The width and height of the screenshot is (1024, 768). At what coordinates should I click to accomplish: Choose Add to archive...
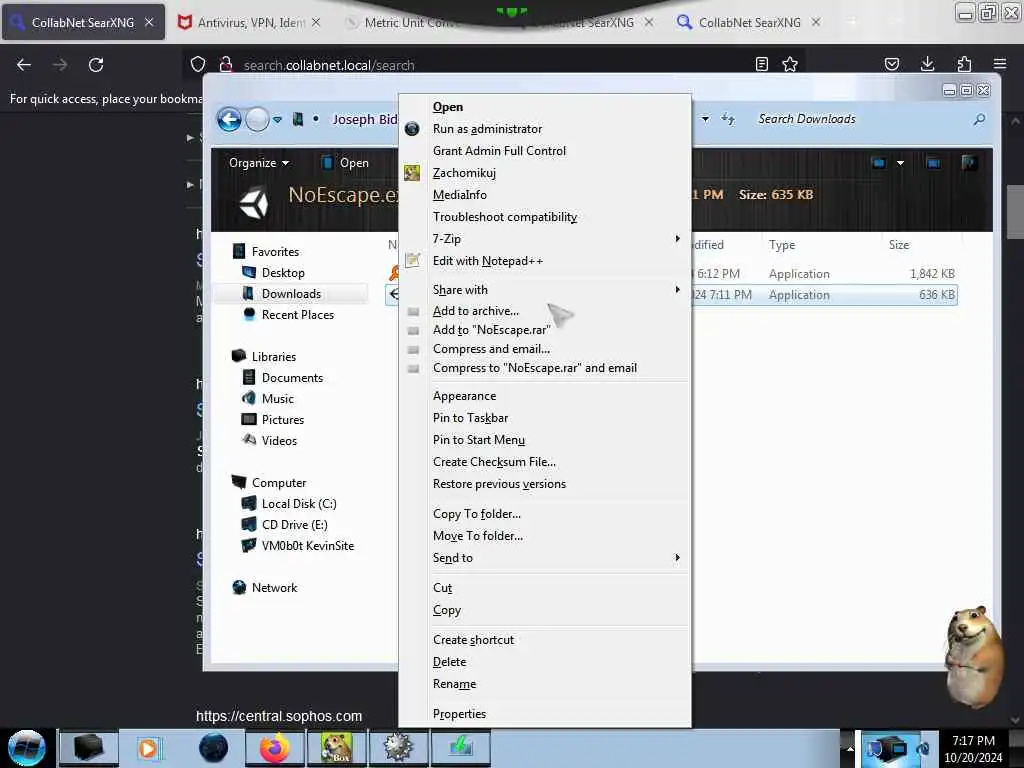click(545, 311)
